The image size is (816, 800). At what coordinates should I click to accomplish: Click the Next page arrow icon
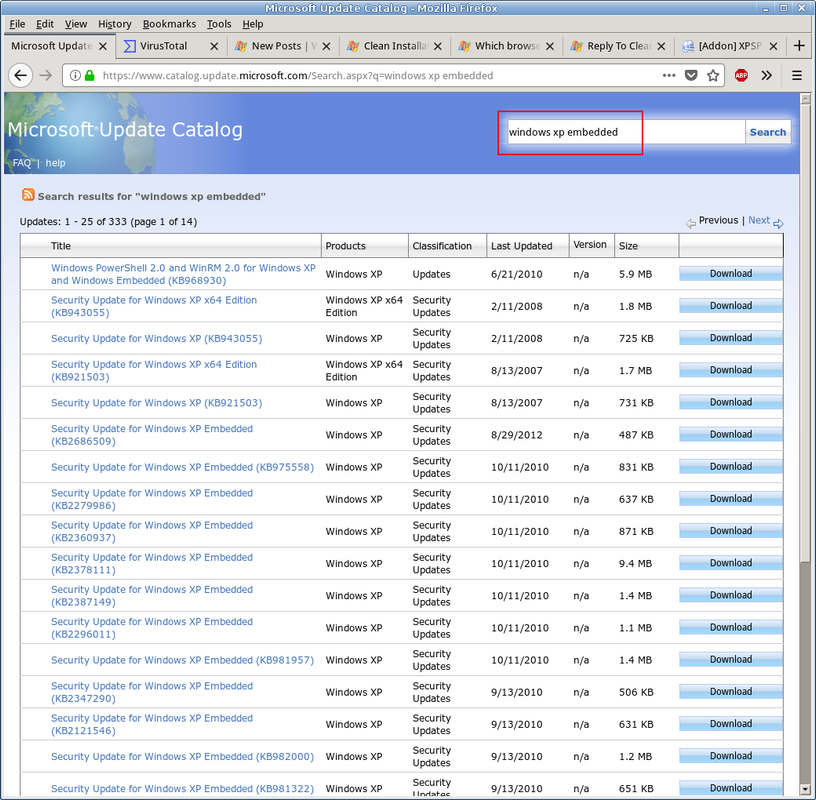pos(778,224)
